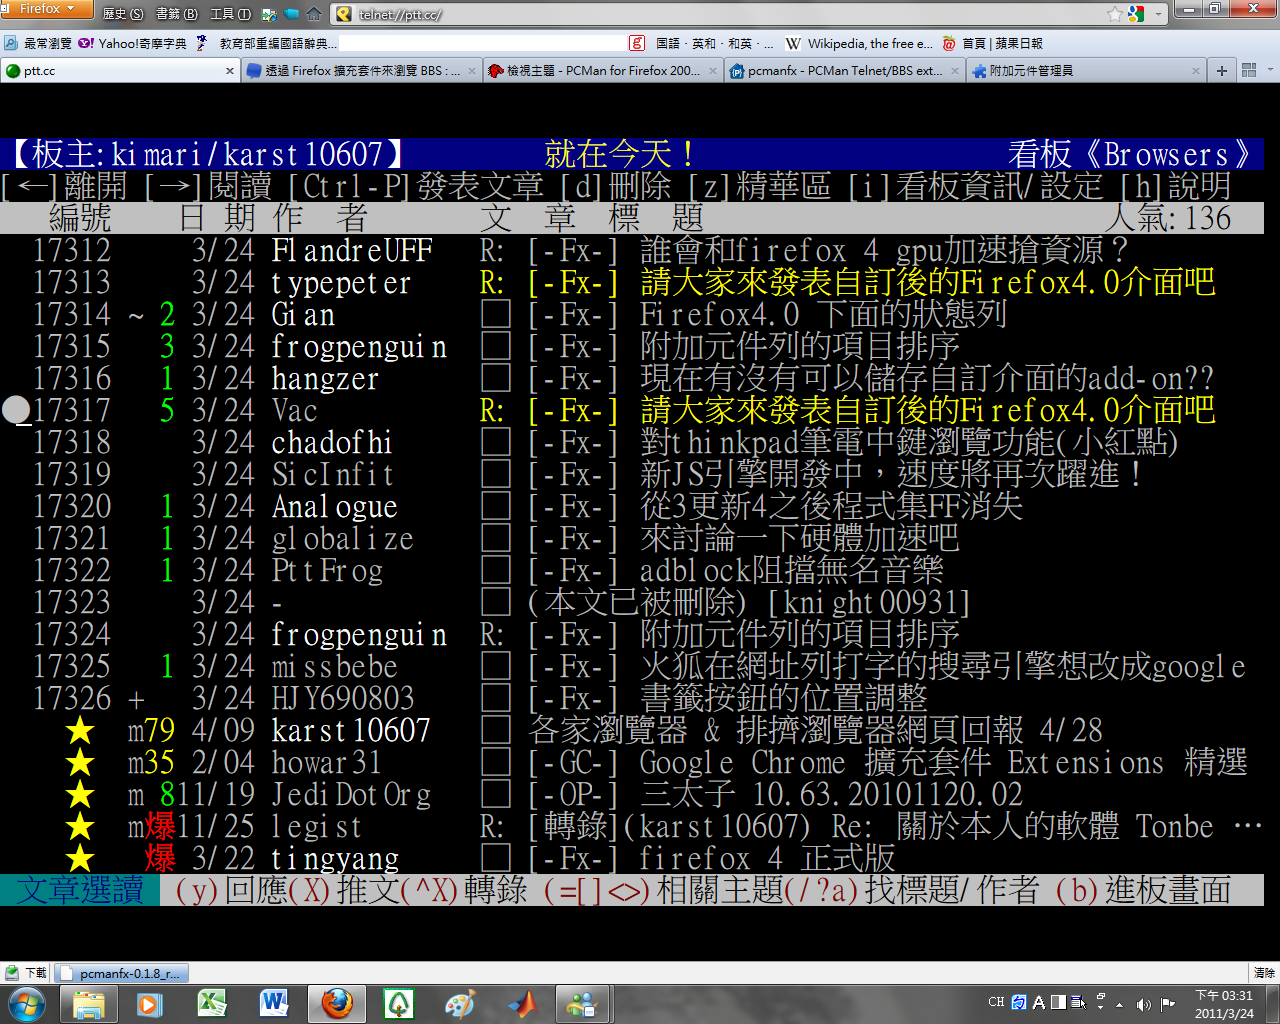
Task: Open the tab groups icon
Action: pos(1249,70)
